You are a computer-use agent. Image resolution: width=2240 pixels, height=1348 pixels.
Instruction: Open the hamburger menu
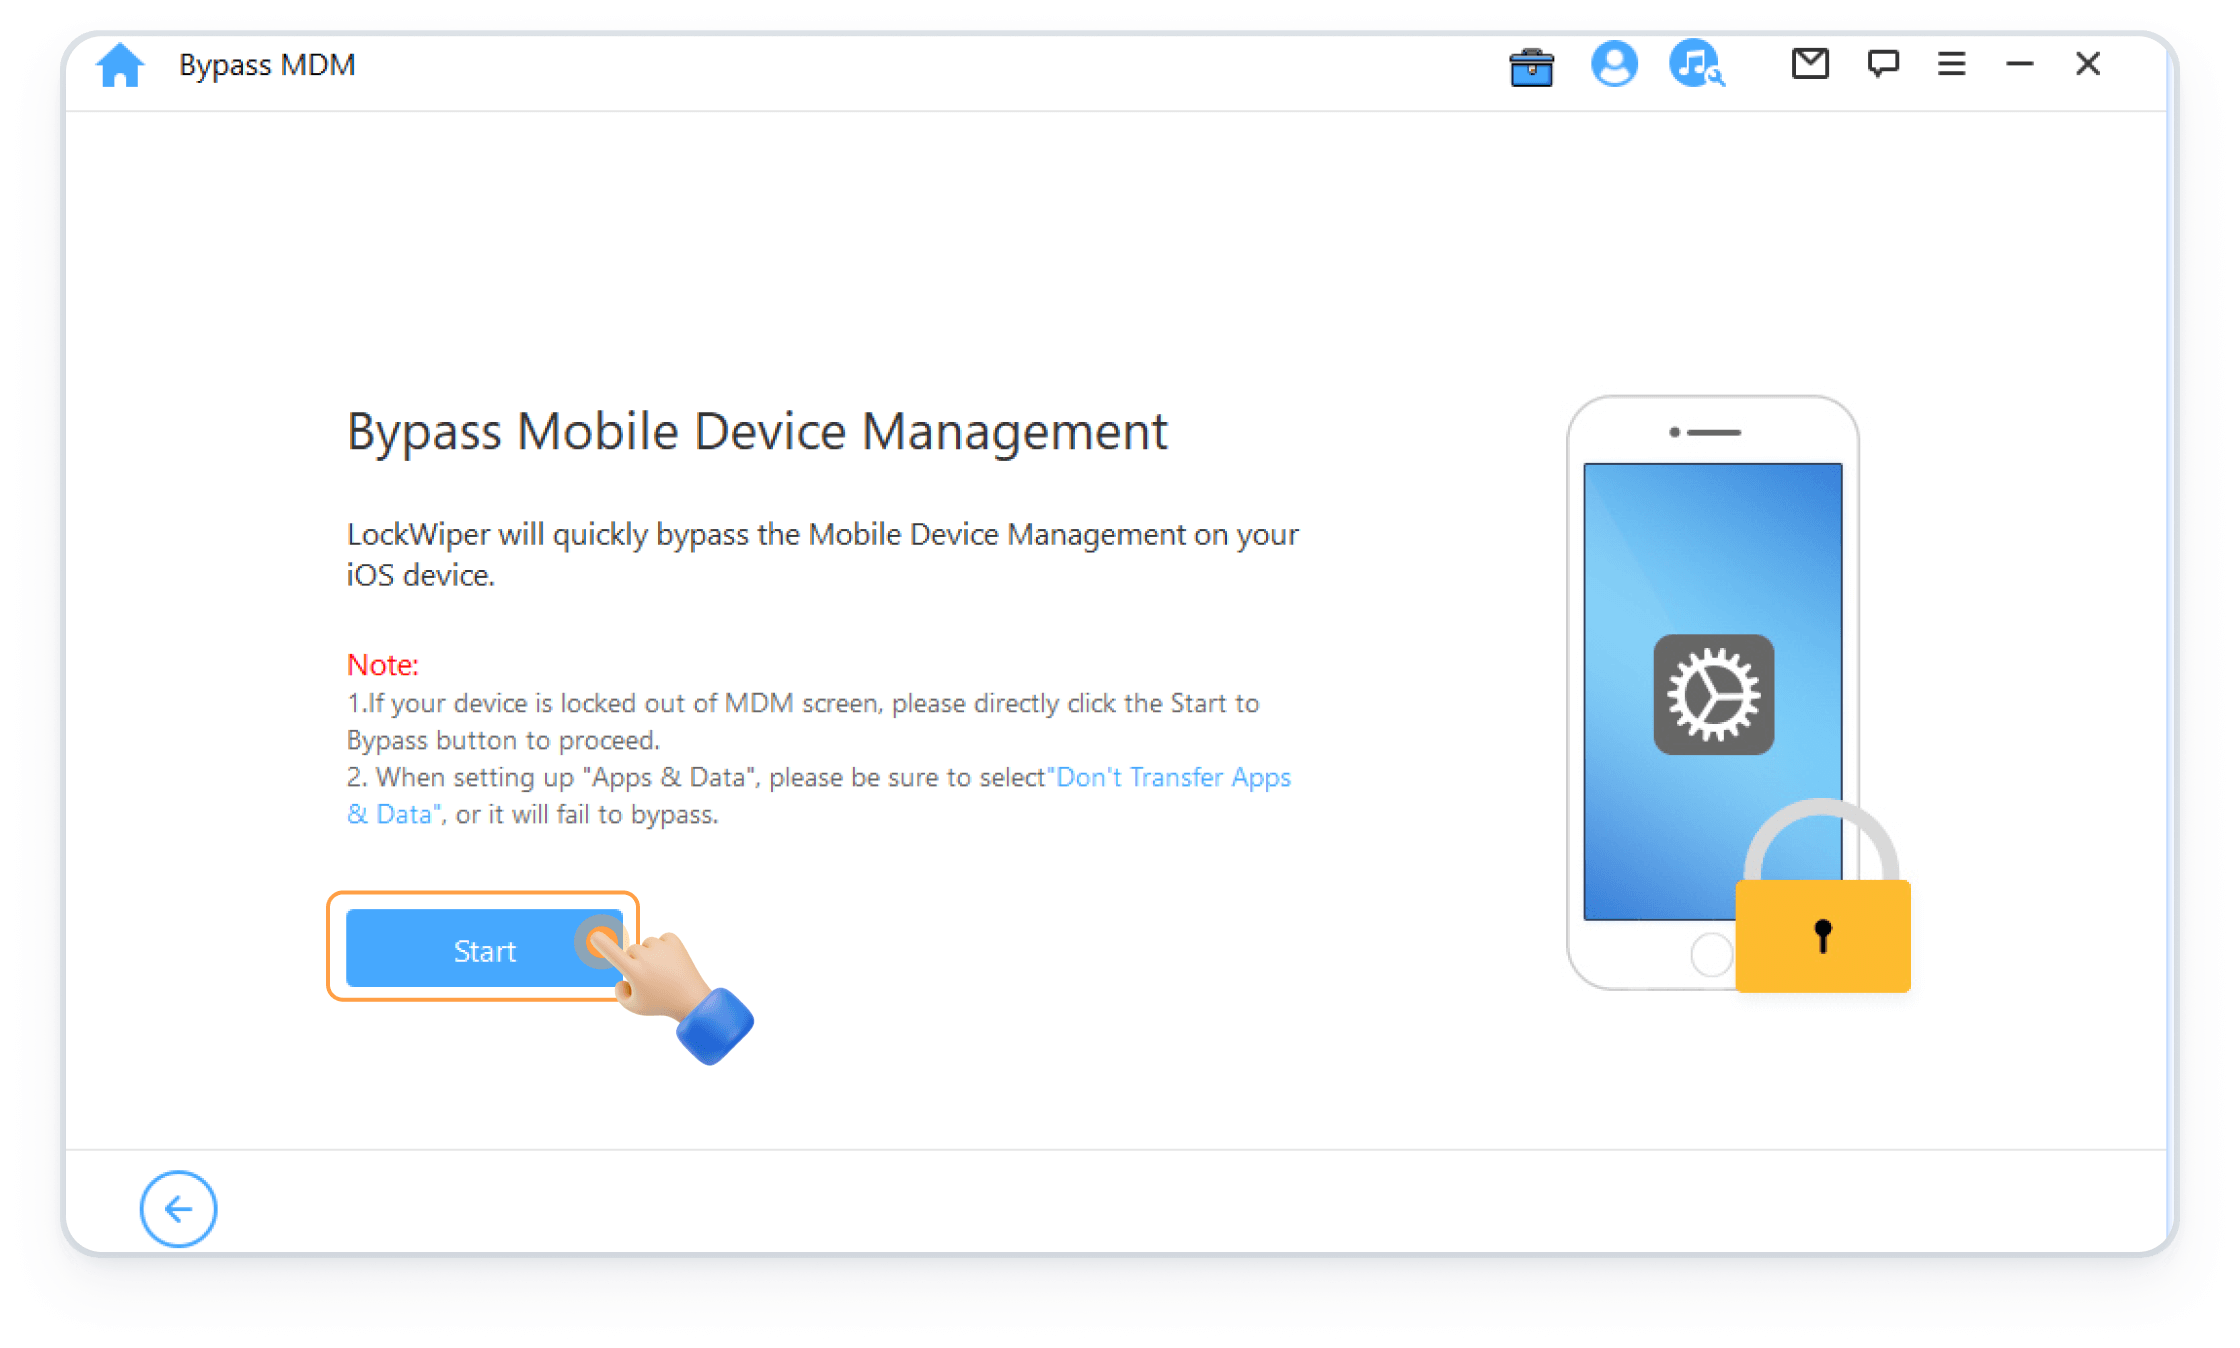click(1951, 64)
